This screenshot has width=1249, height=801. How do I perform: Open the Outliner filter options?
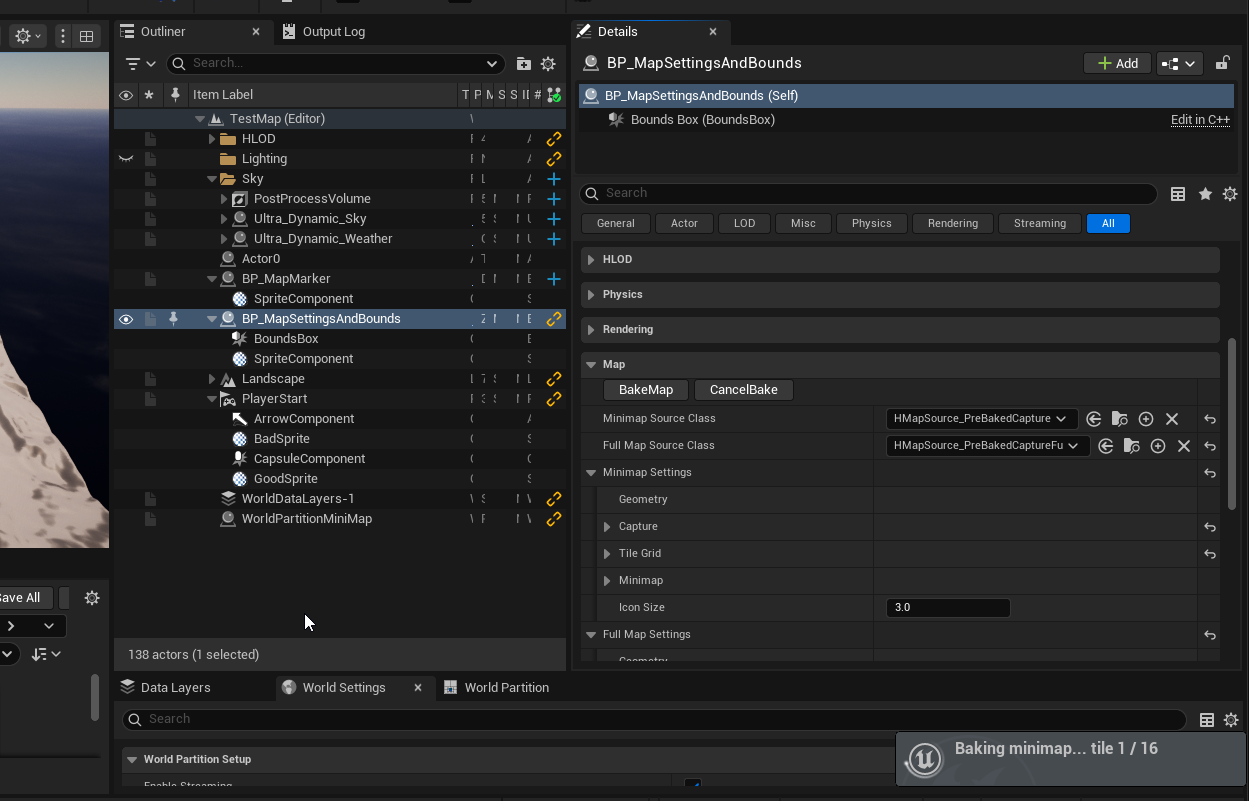click(140, 63)
